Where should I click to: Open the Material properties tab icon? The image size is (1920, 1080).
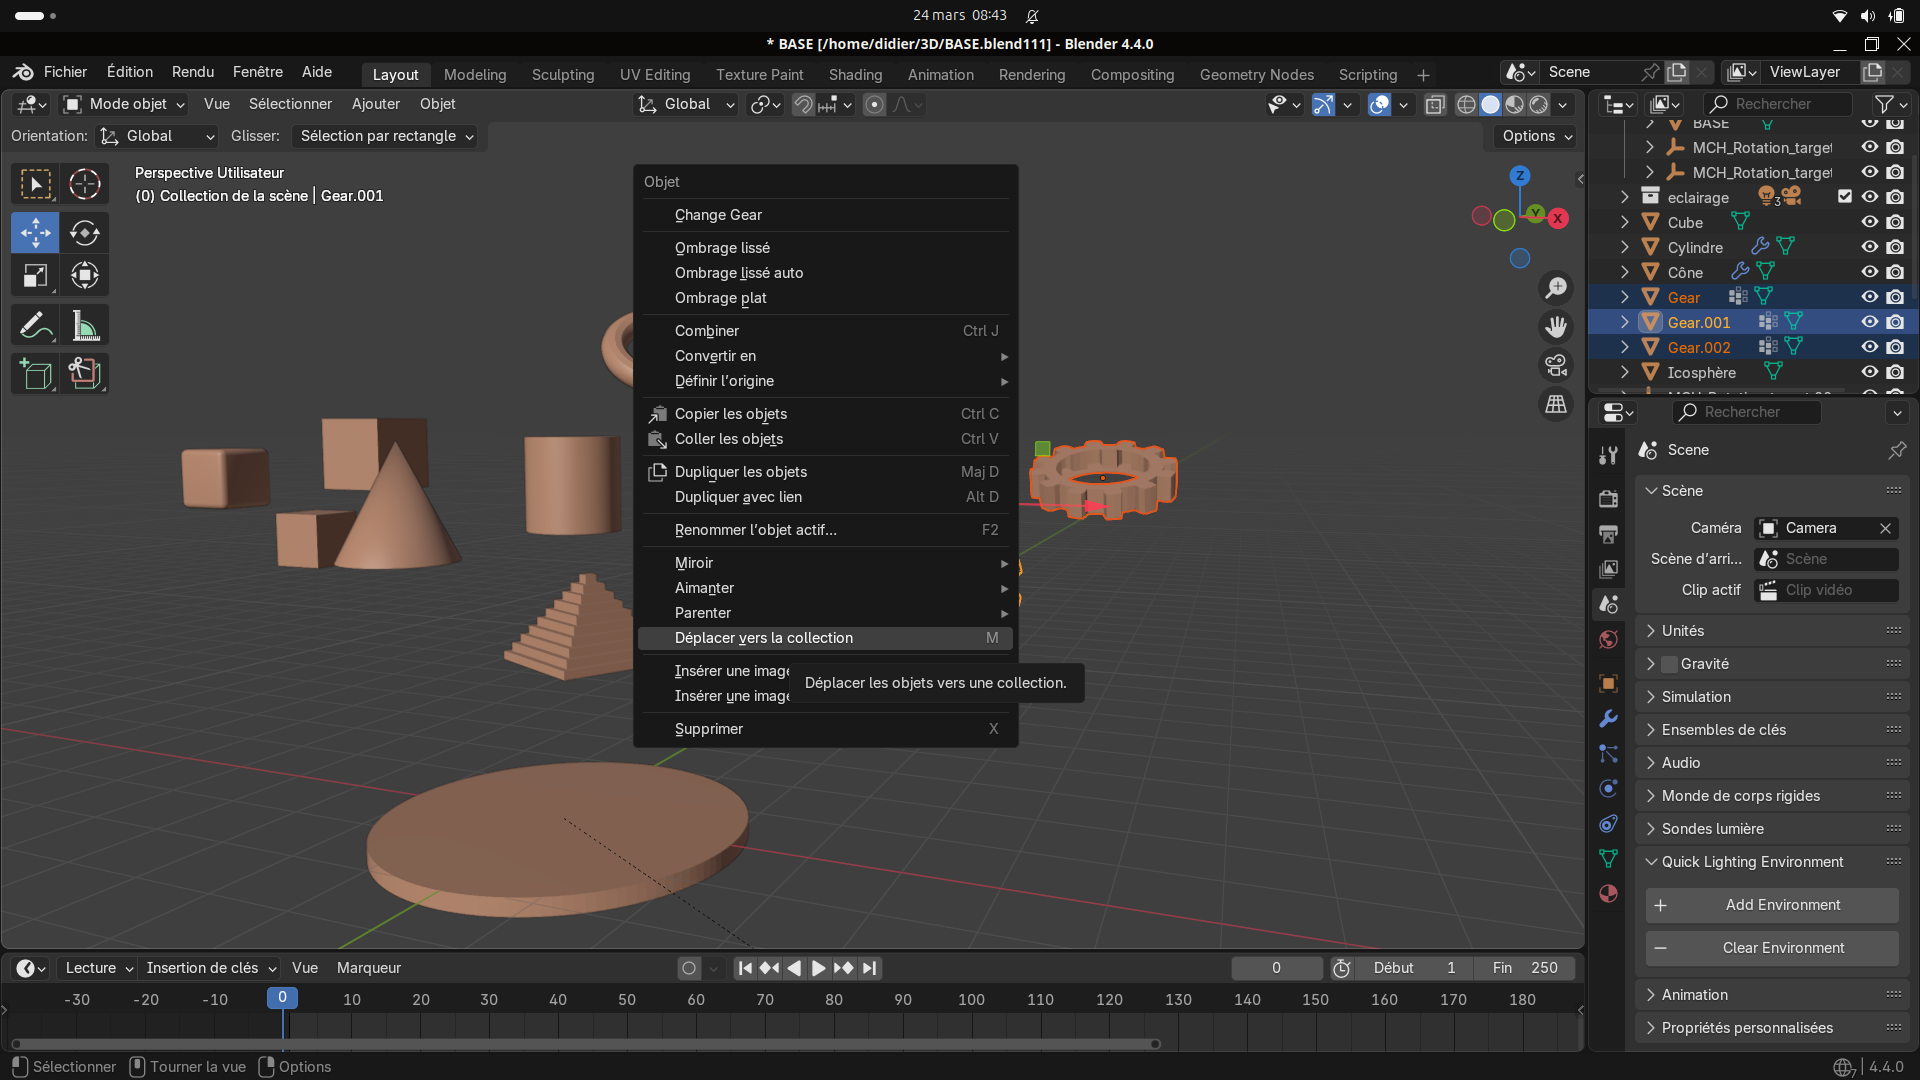(1608, 894)
